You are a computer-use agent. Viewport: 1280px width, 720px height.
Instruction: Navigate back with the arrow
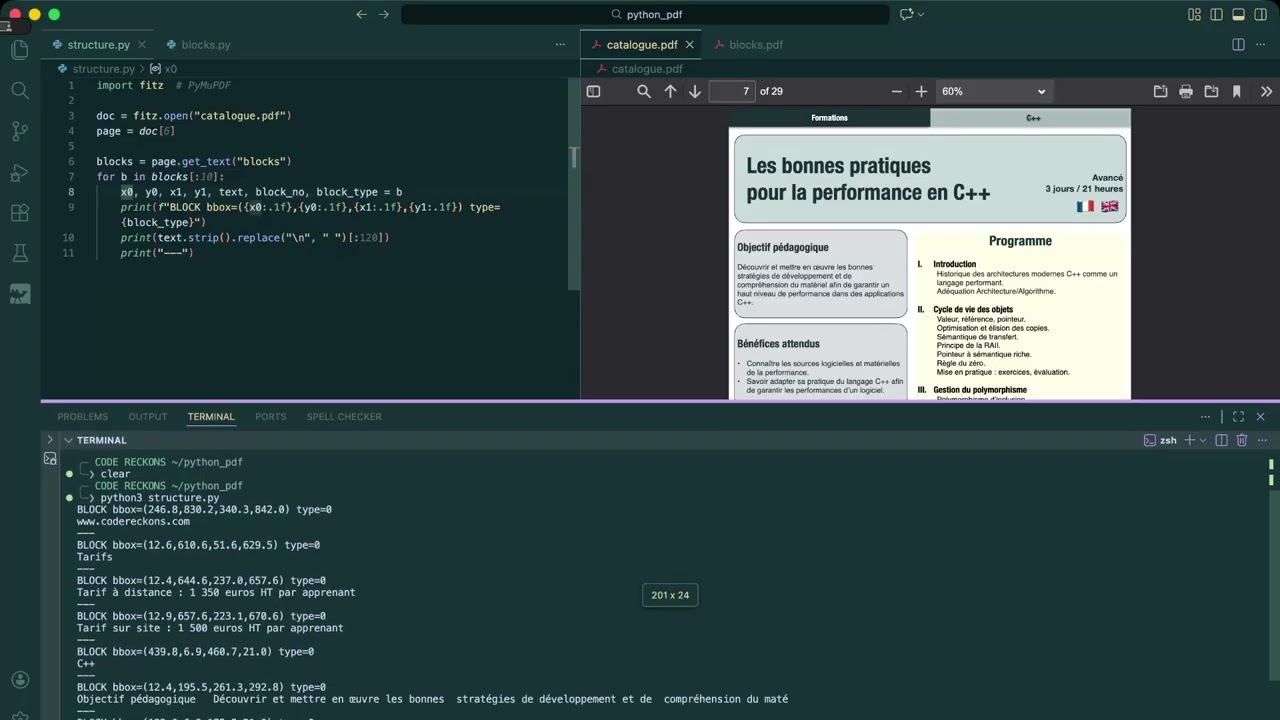coord(361,14)
